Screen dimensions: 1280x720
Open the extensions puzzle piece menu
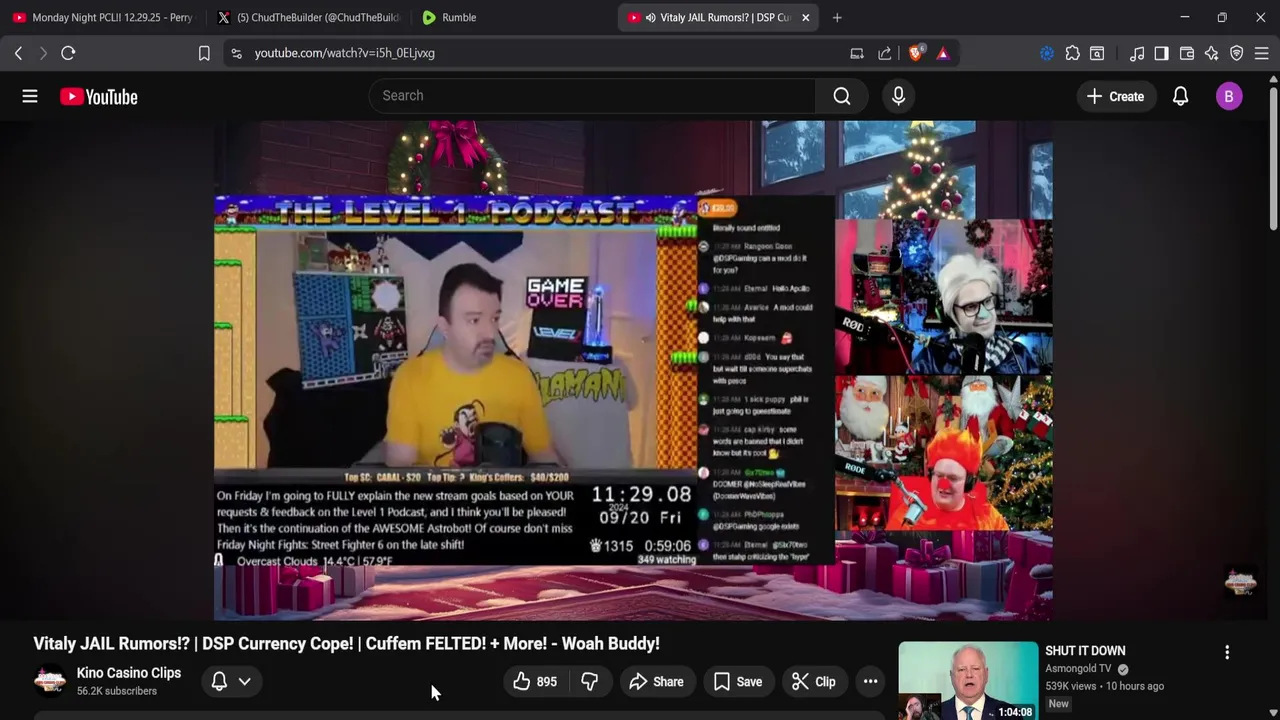[1072, 53]
